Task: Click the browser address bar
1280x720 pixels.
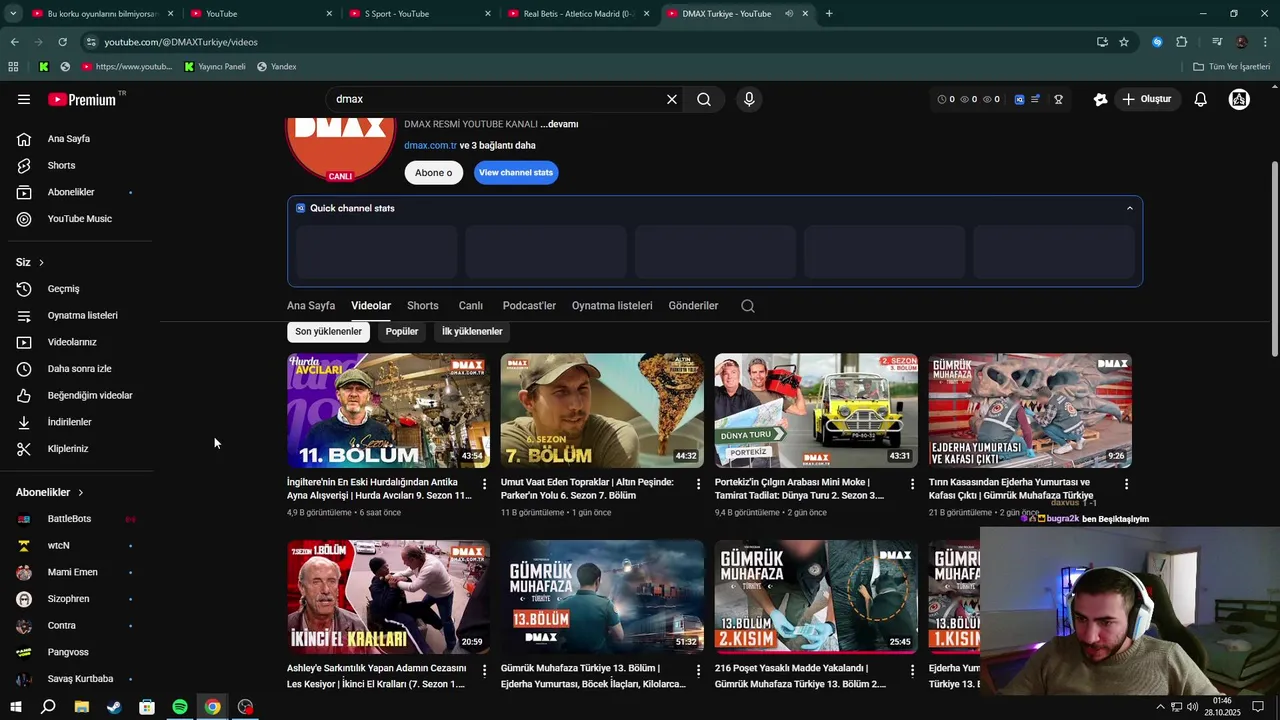Action: point(590,42)
